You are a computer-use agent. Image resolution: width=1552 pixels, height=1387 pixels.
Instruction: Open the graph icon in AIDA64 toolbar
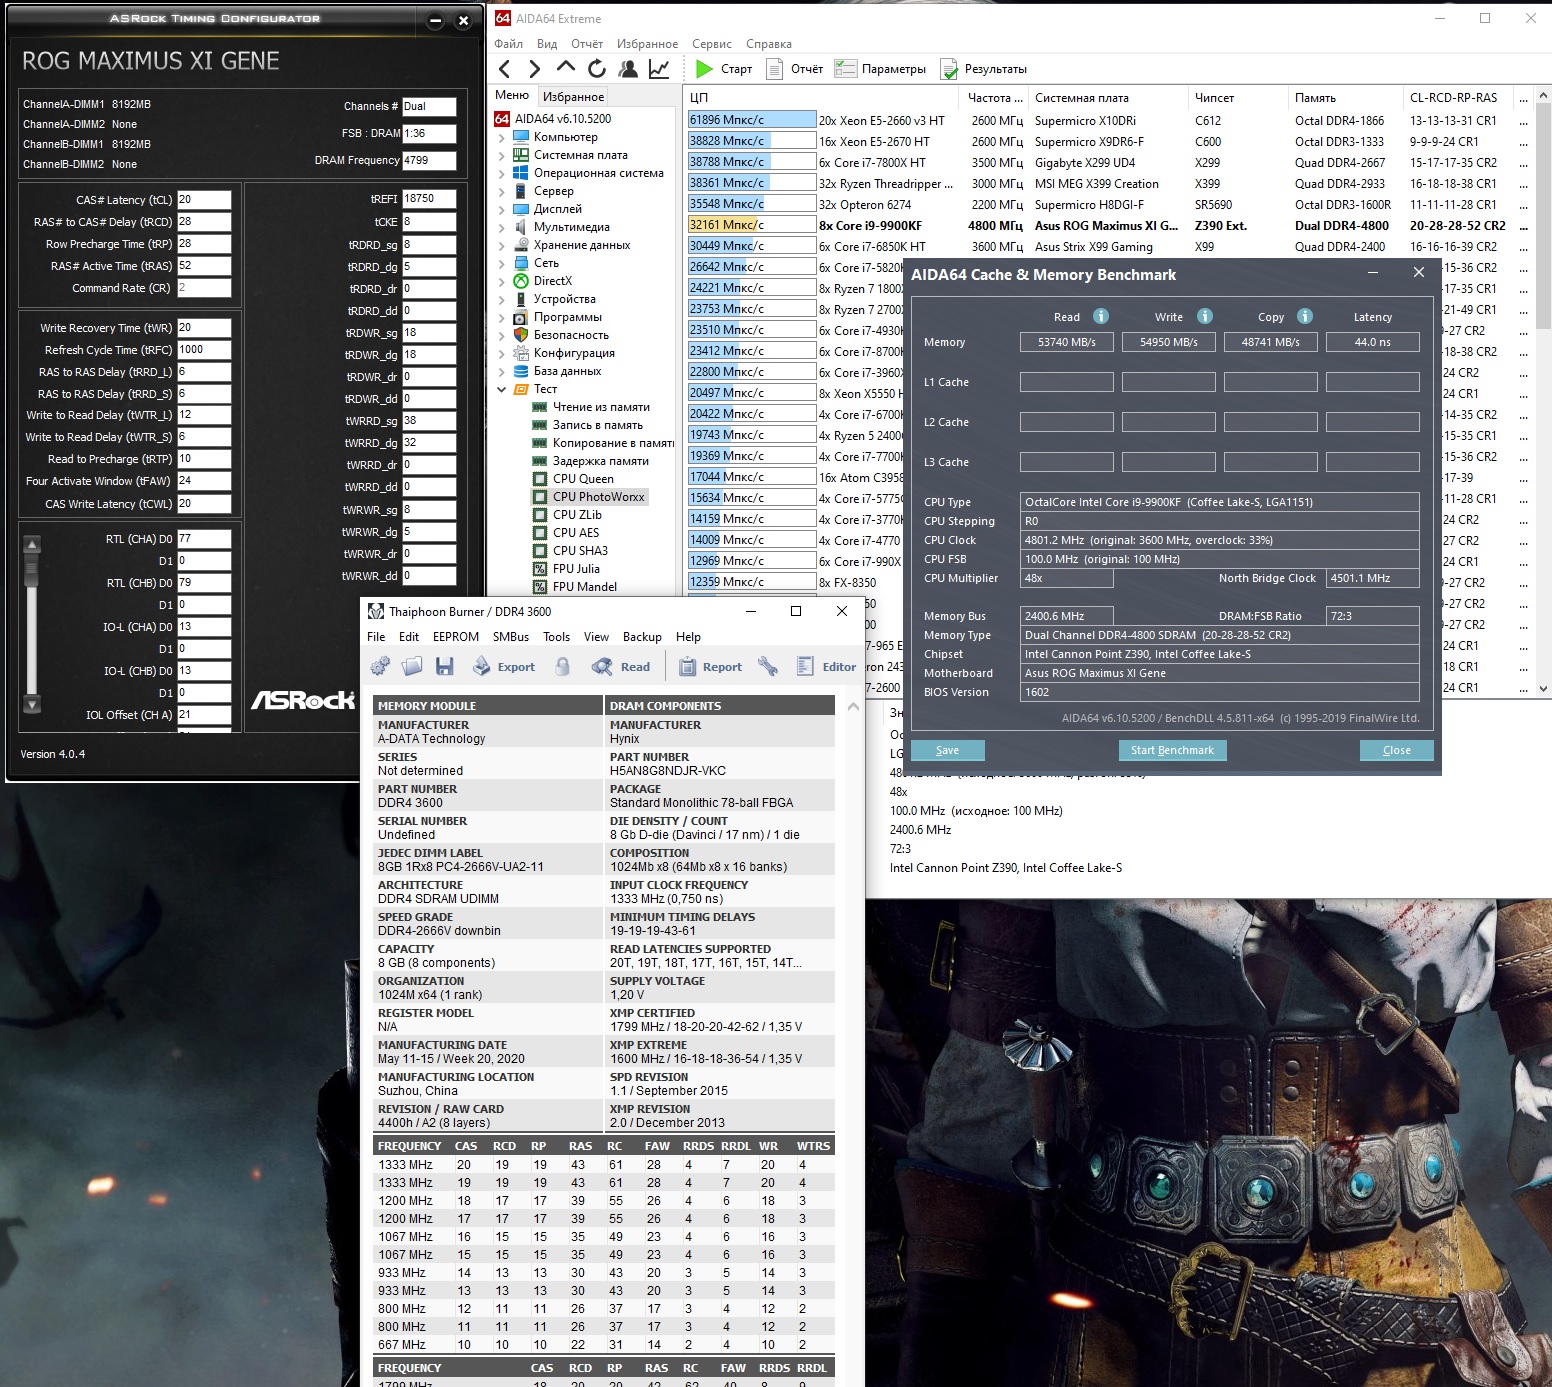tap(659, 69)
